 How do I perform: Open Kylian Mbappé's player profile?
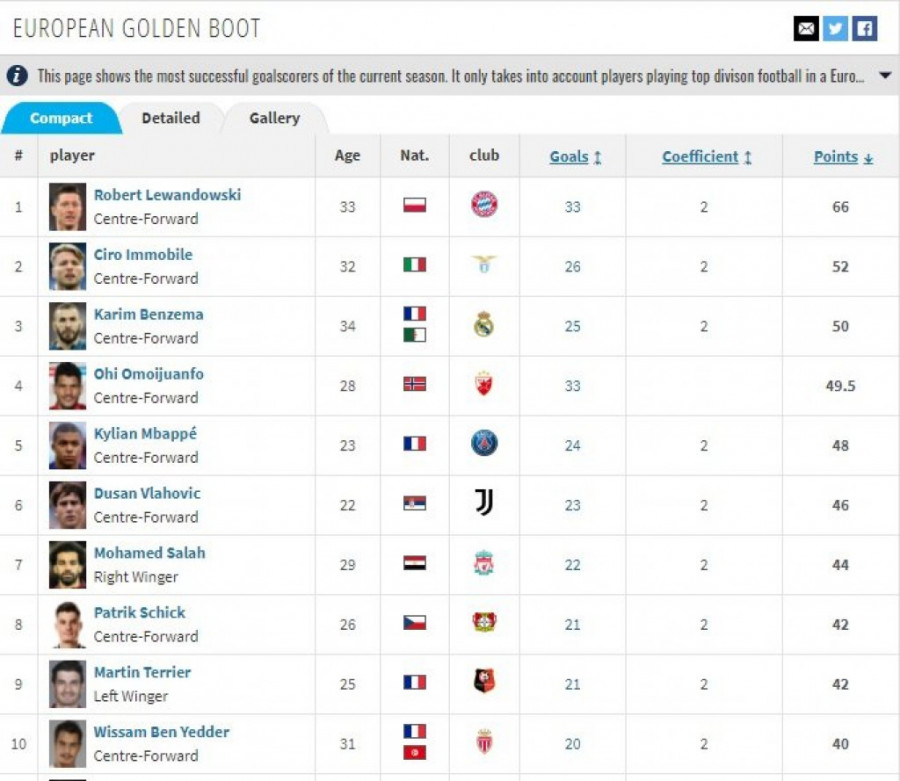[145, 434]
